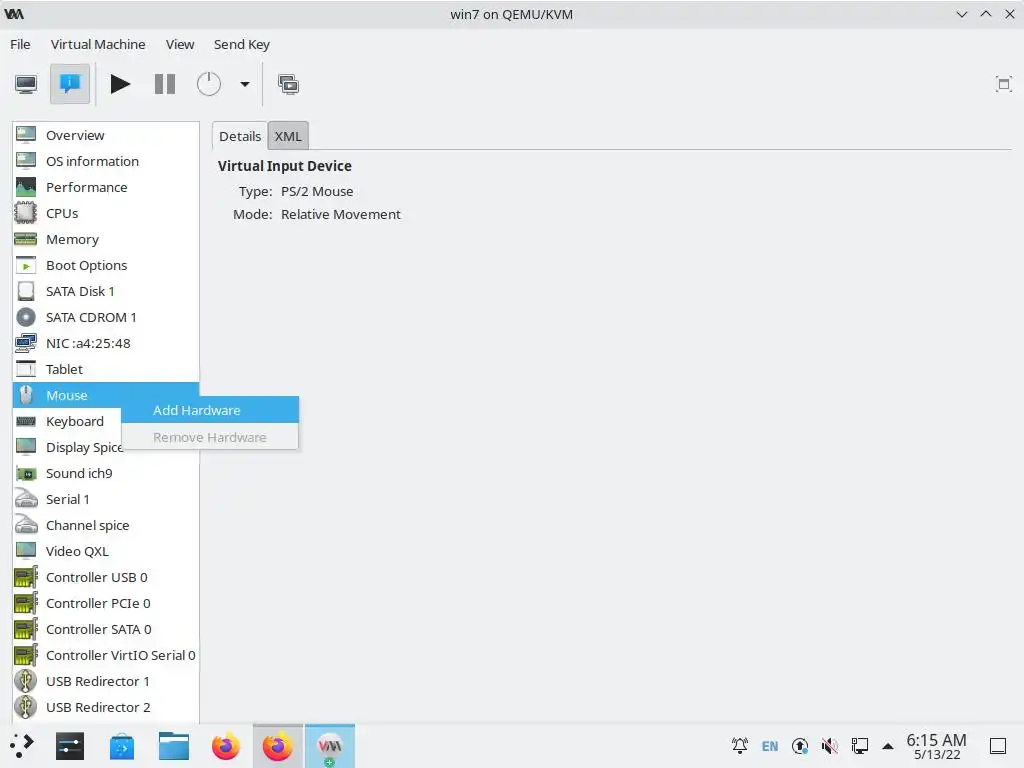Click the Keyboard icon in hardware list

coord(25,421)
